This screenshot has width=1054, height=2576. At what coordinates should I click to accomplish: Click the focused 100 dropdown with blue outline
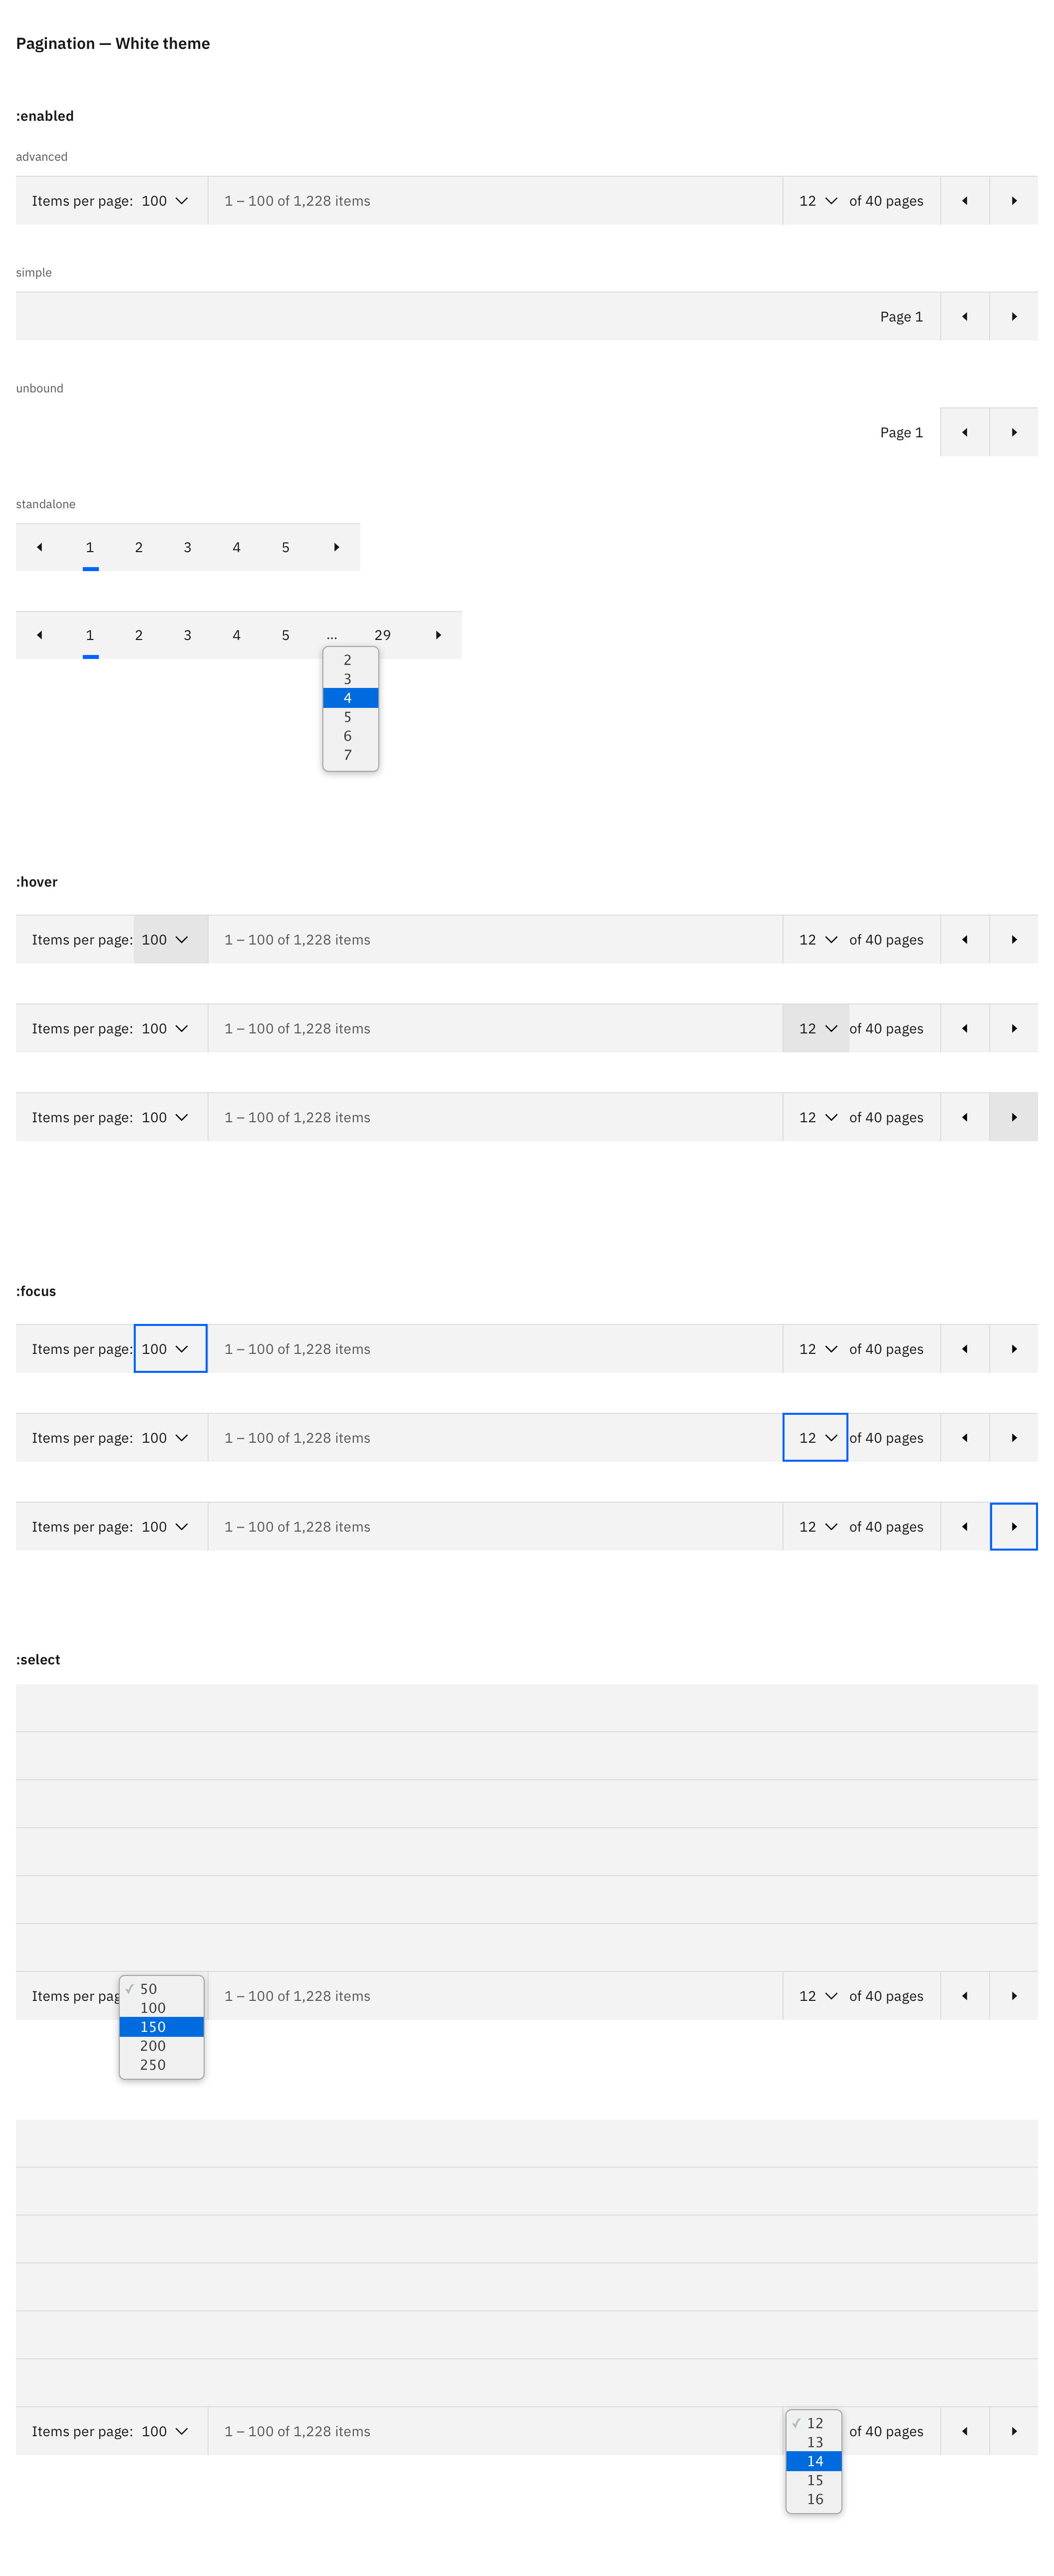click(169, 1348)
